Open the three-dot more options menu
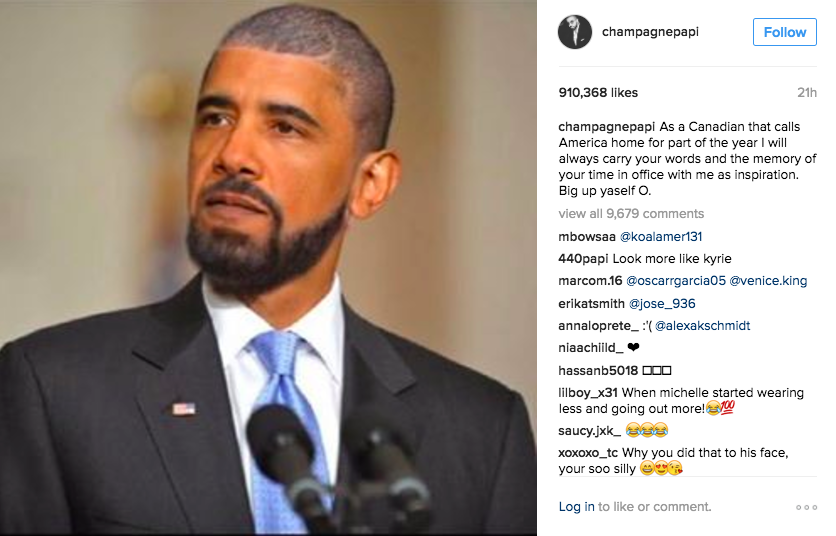The height and width of the screenshot is (536, 836). [x=806, y=507]
